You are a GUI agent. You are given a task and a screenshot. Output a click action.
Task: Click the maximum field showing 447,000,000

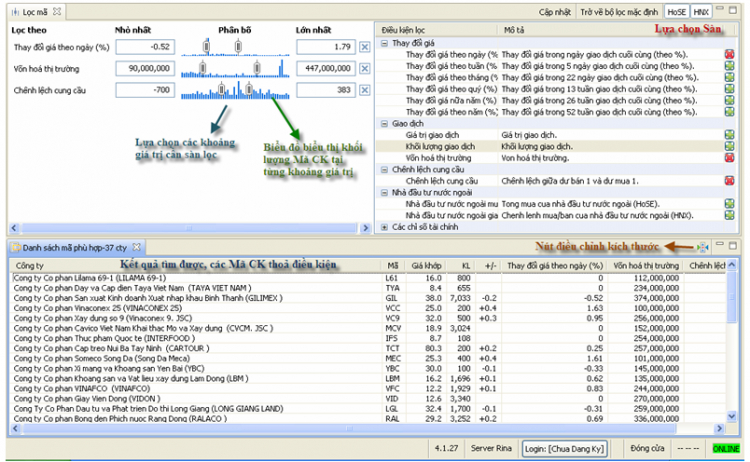(x=326, y=68)
